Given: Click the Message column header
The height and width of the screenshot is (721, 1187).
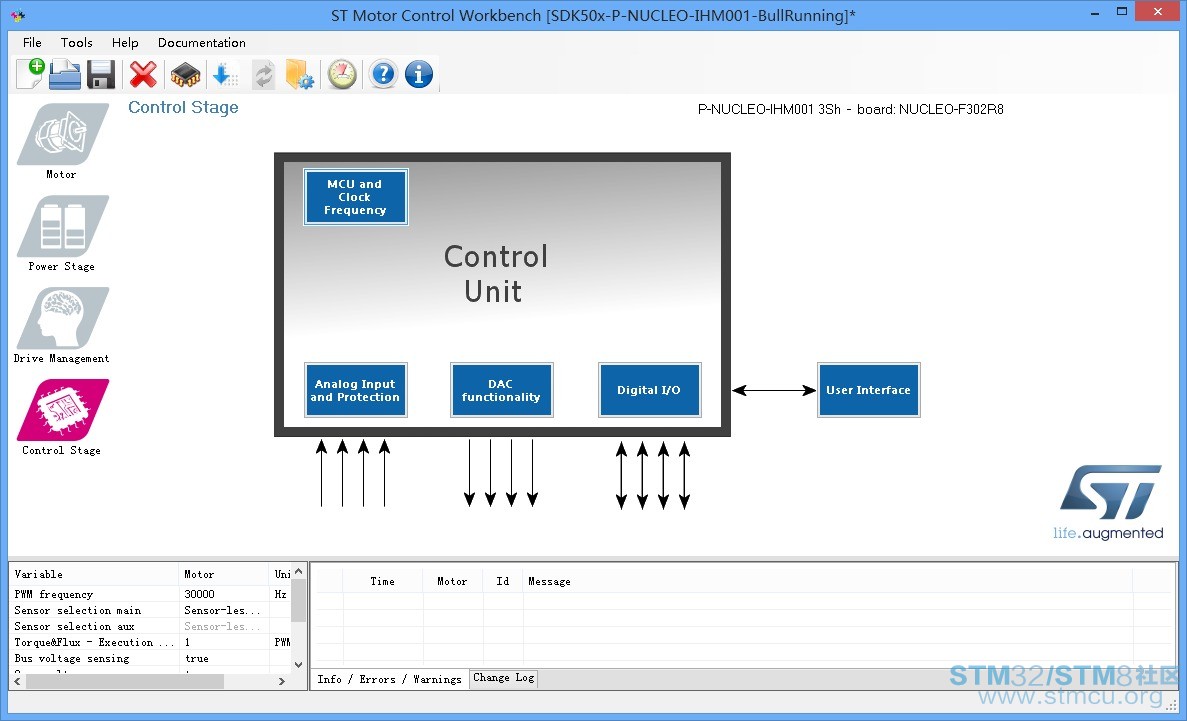Looking at the screenshot, I should [827, 582].
